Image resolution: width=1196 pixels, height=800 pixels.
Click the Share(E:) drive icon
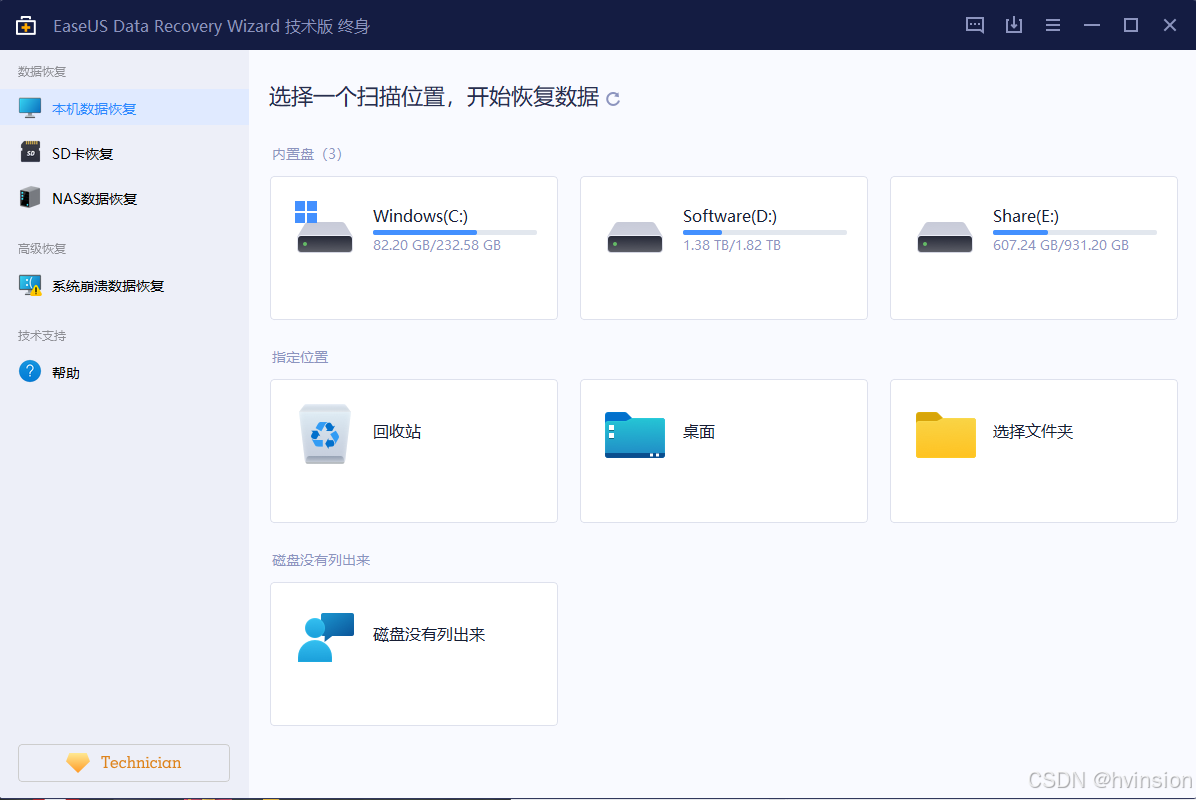tap(944, 236)
